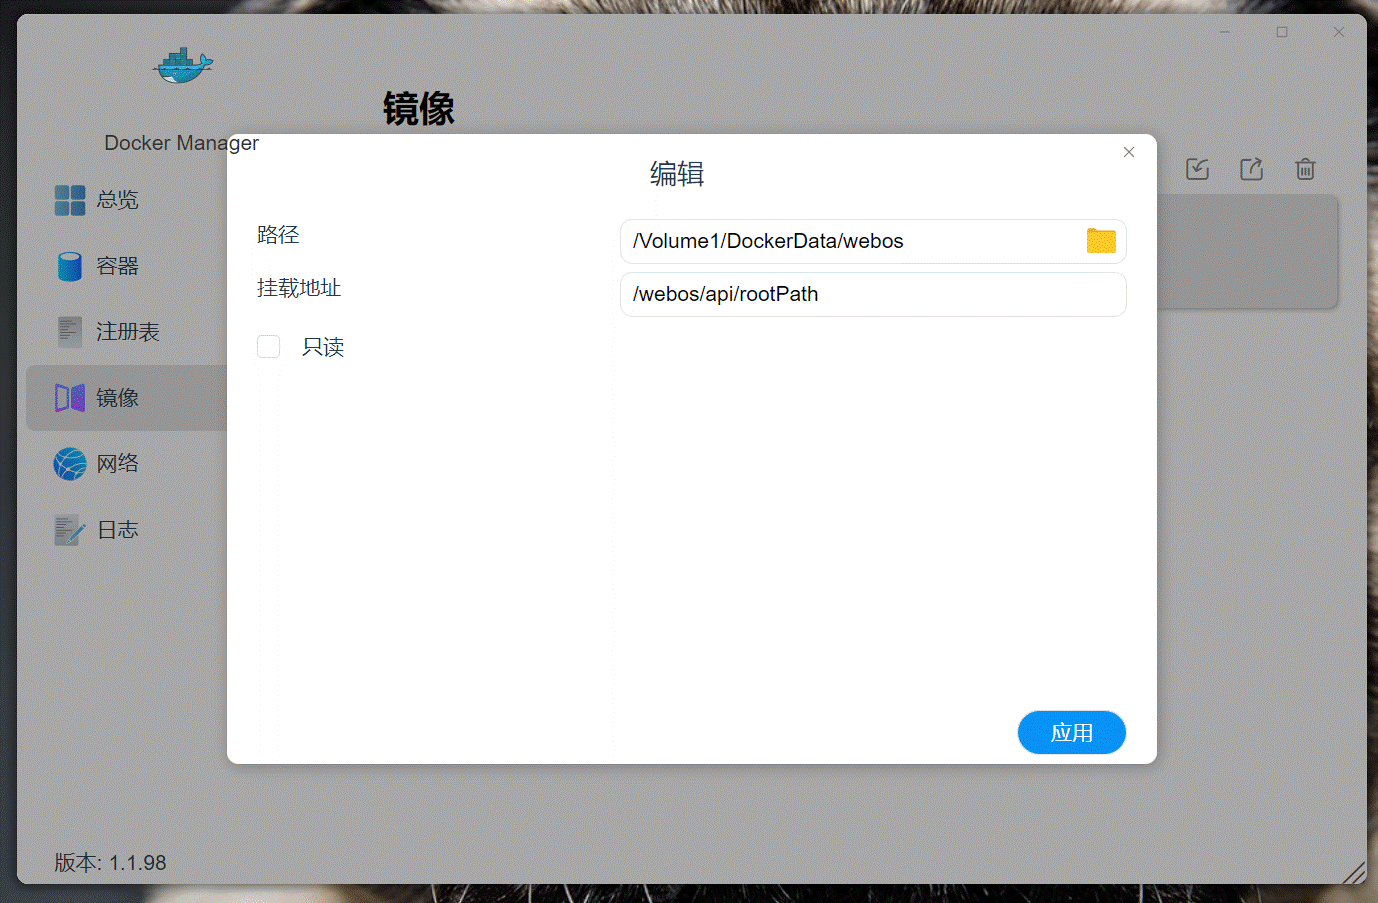1378x903 pixels.
Task: Click the 路径 path input field
Action: [x=850, y=241]
